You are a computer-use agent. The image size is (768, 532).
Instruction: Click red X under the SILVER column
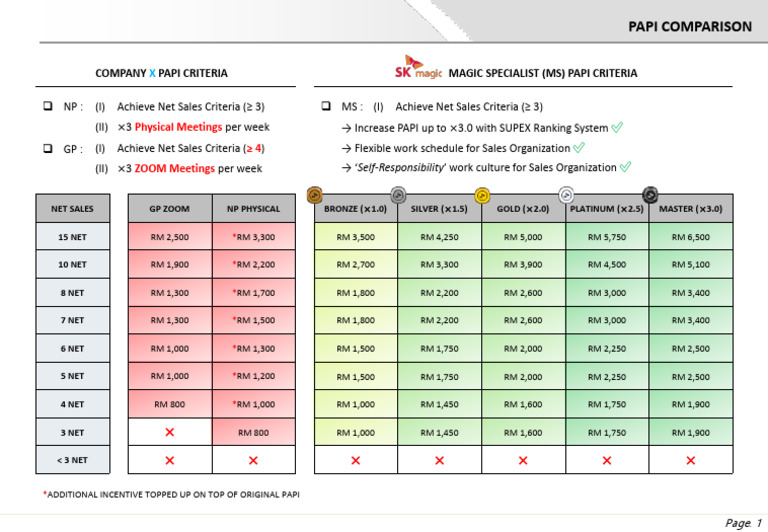[439, 460]
